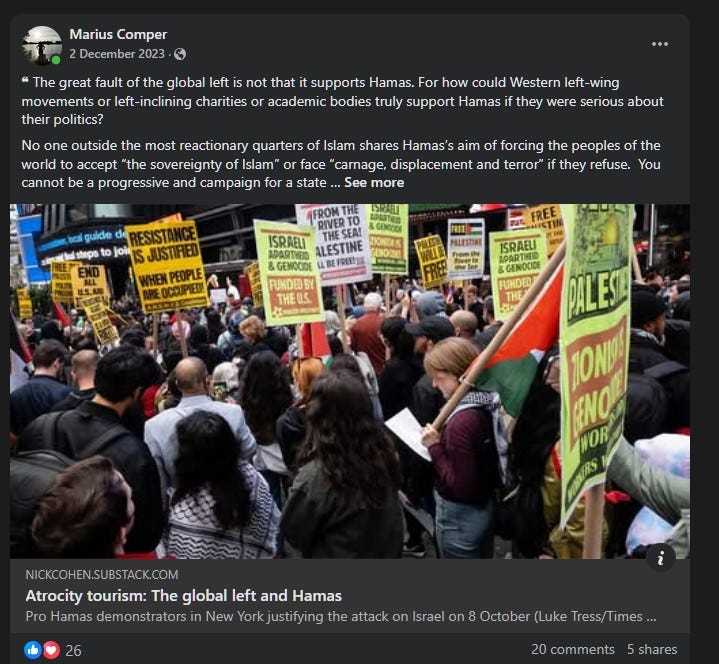The image size is (719, 664).
Task: View the 5 shares list
Action: tap(652, 649)
